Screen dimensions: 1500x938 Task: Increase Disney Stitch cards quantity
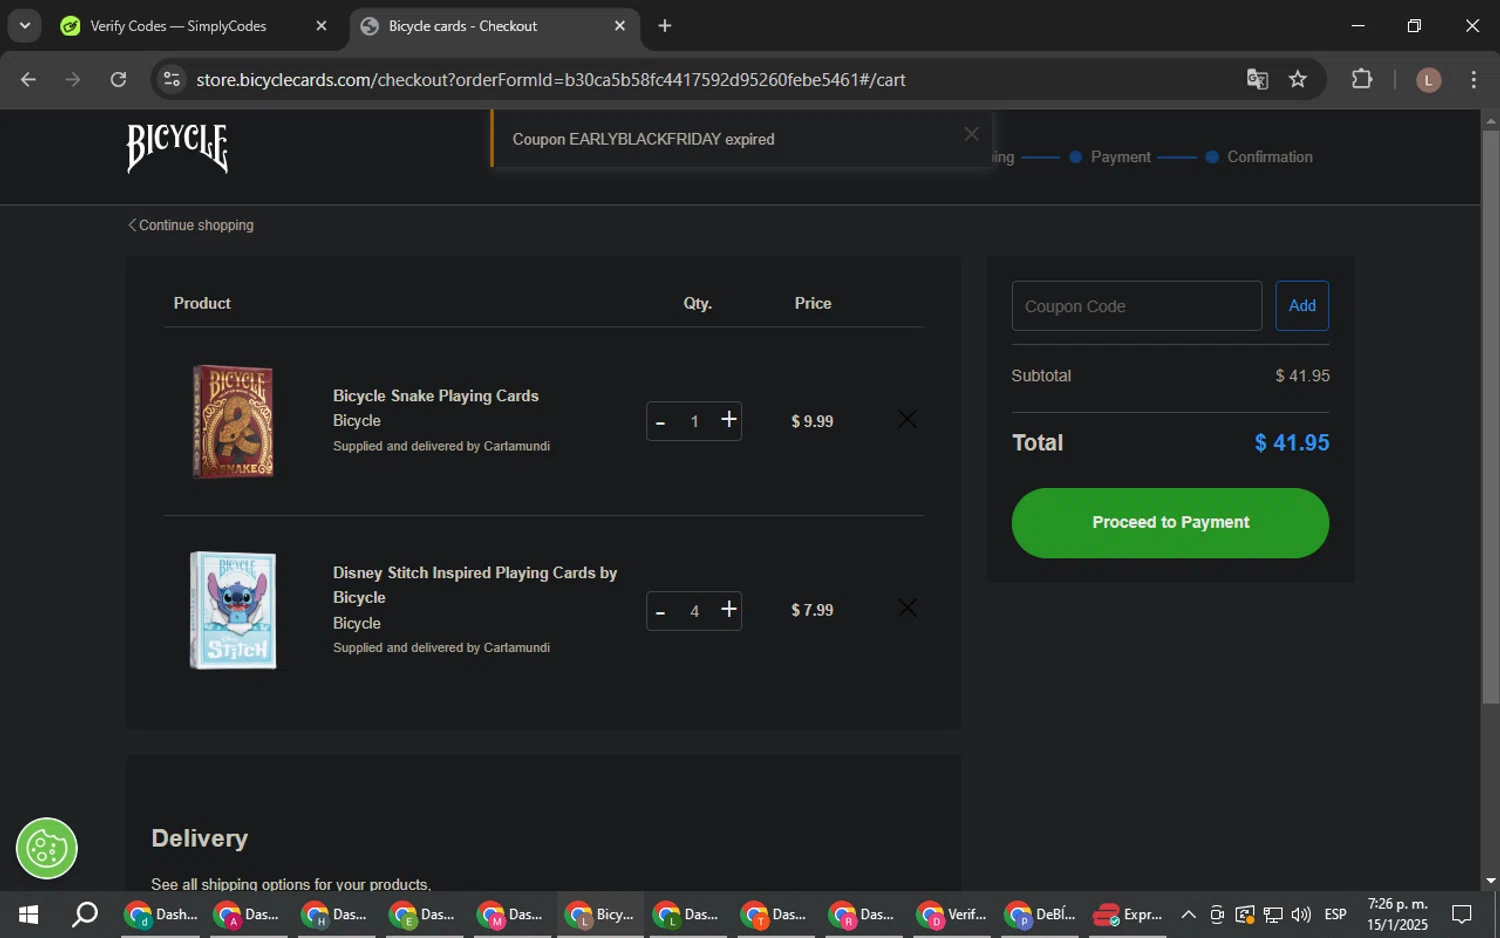pyautogui.click(x=729, y=609)
